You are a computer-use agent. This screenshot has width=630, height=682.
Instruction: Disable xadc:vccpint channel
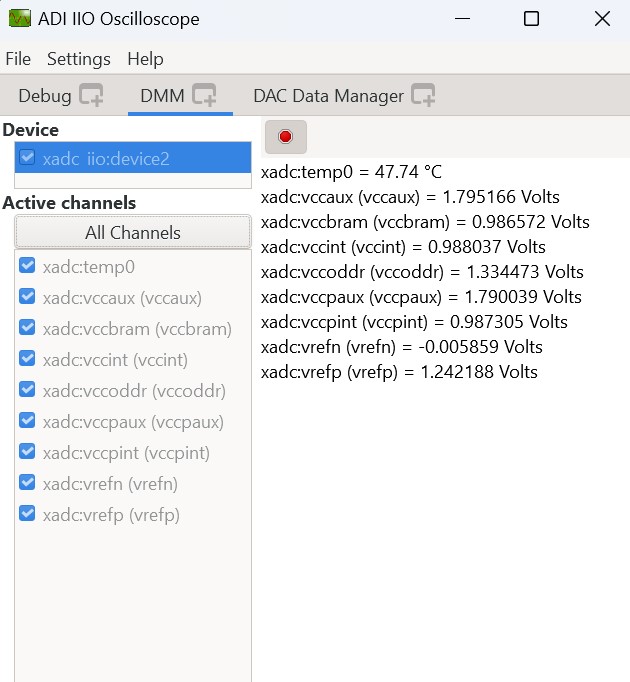pos(27,451)
